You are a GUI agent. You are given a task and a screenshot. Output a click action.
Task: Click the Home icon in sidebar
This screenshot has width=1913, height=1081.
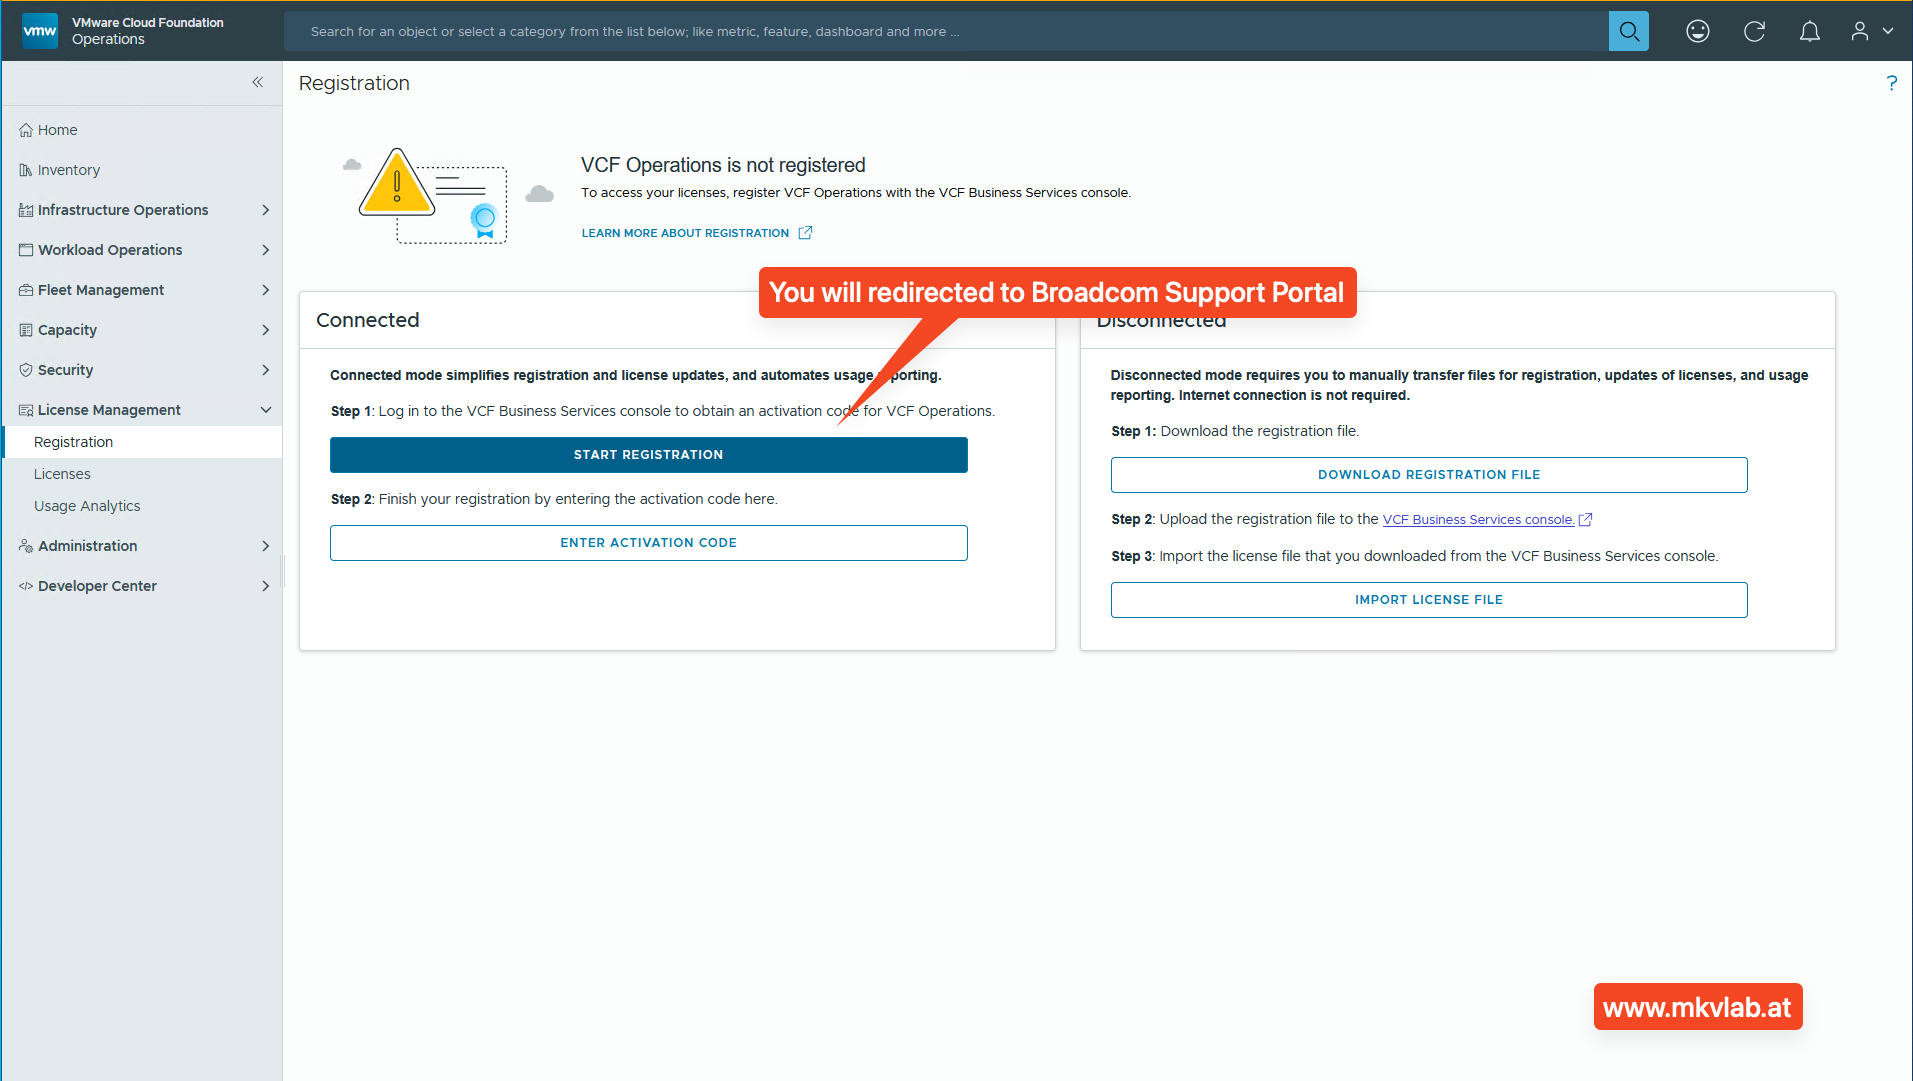coord(26,130)
